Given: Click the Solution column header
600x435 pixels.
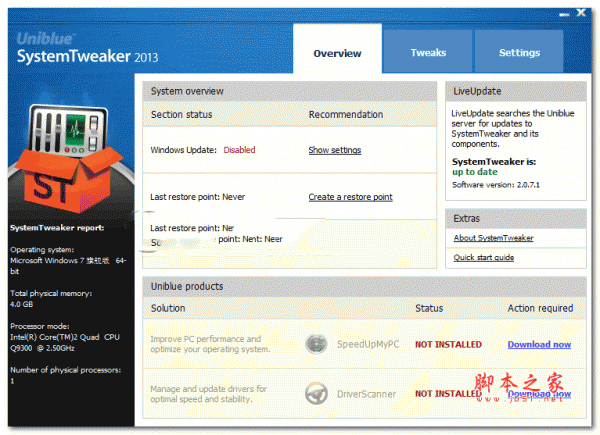Looking at the screenshot, I should (x=168, y=308).
